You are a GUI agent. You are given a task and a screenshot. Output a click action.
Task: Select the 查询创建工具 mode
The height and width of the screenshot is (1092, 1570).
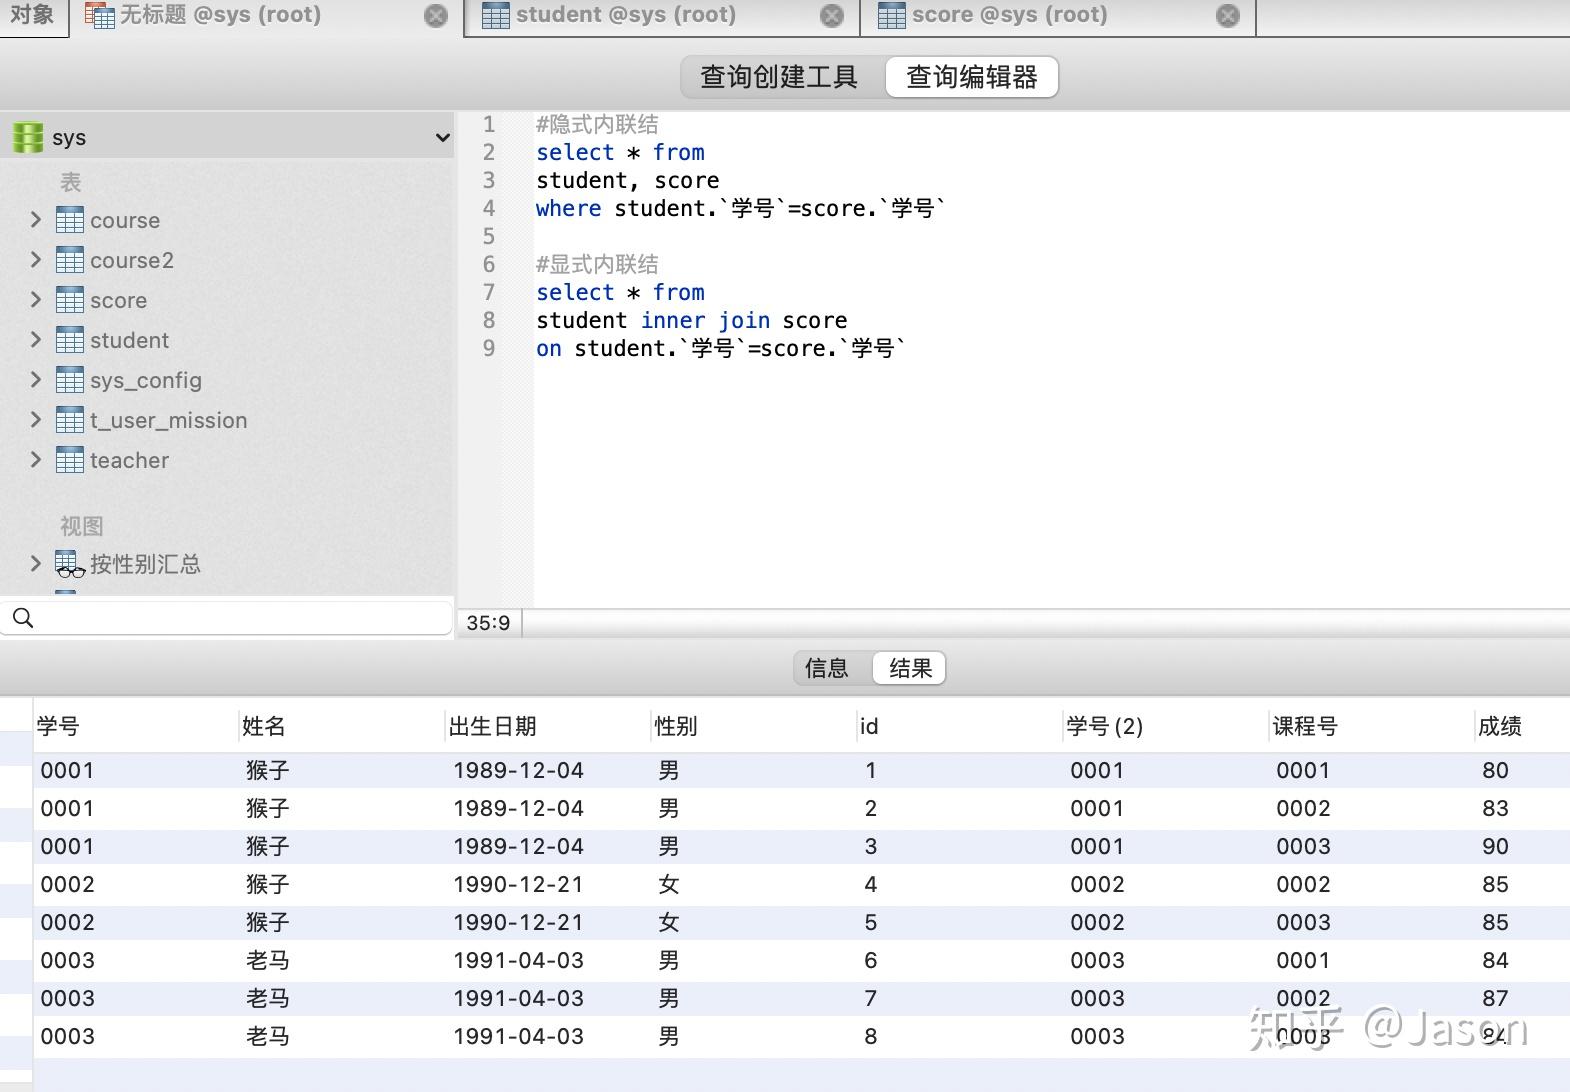point(779,77)
